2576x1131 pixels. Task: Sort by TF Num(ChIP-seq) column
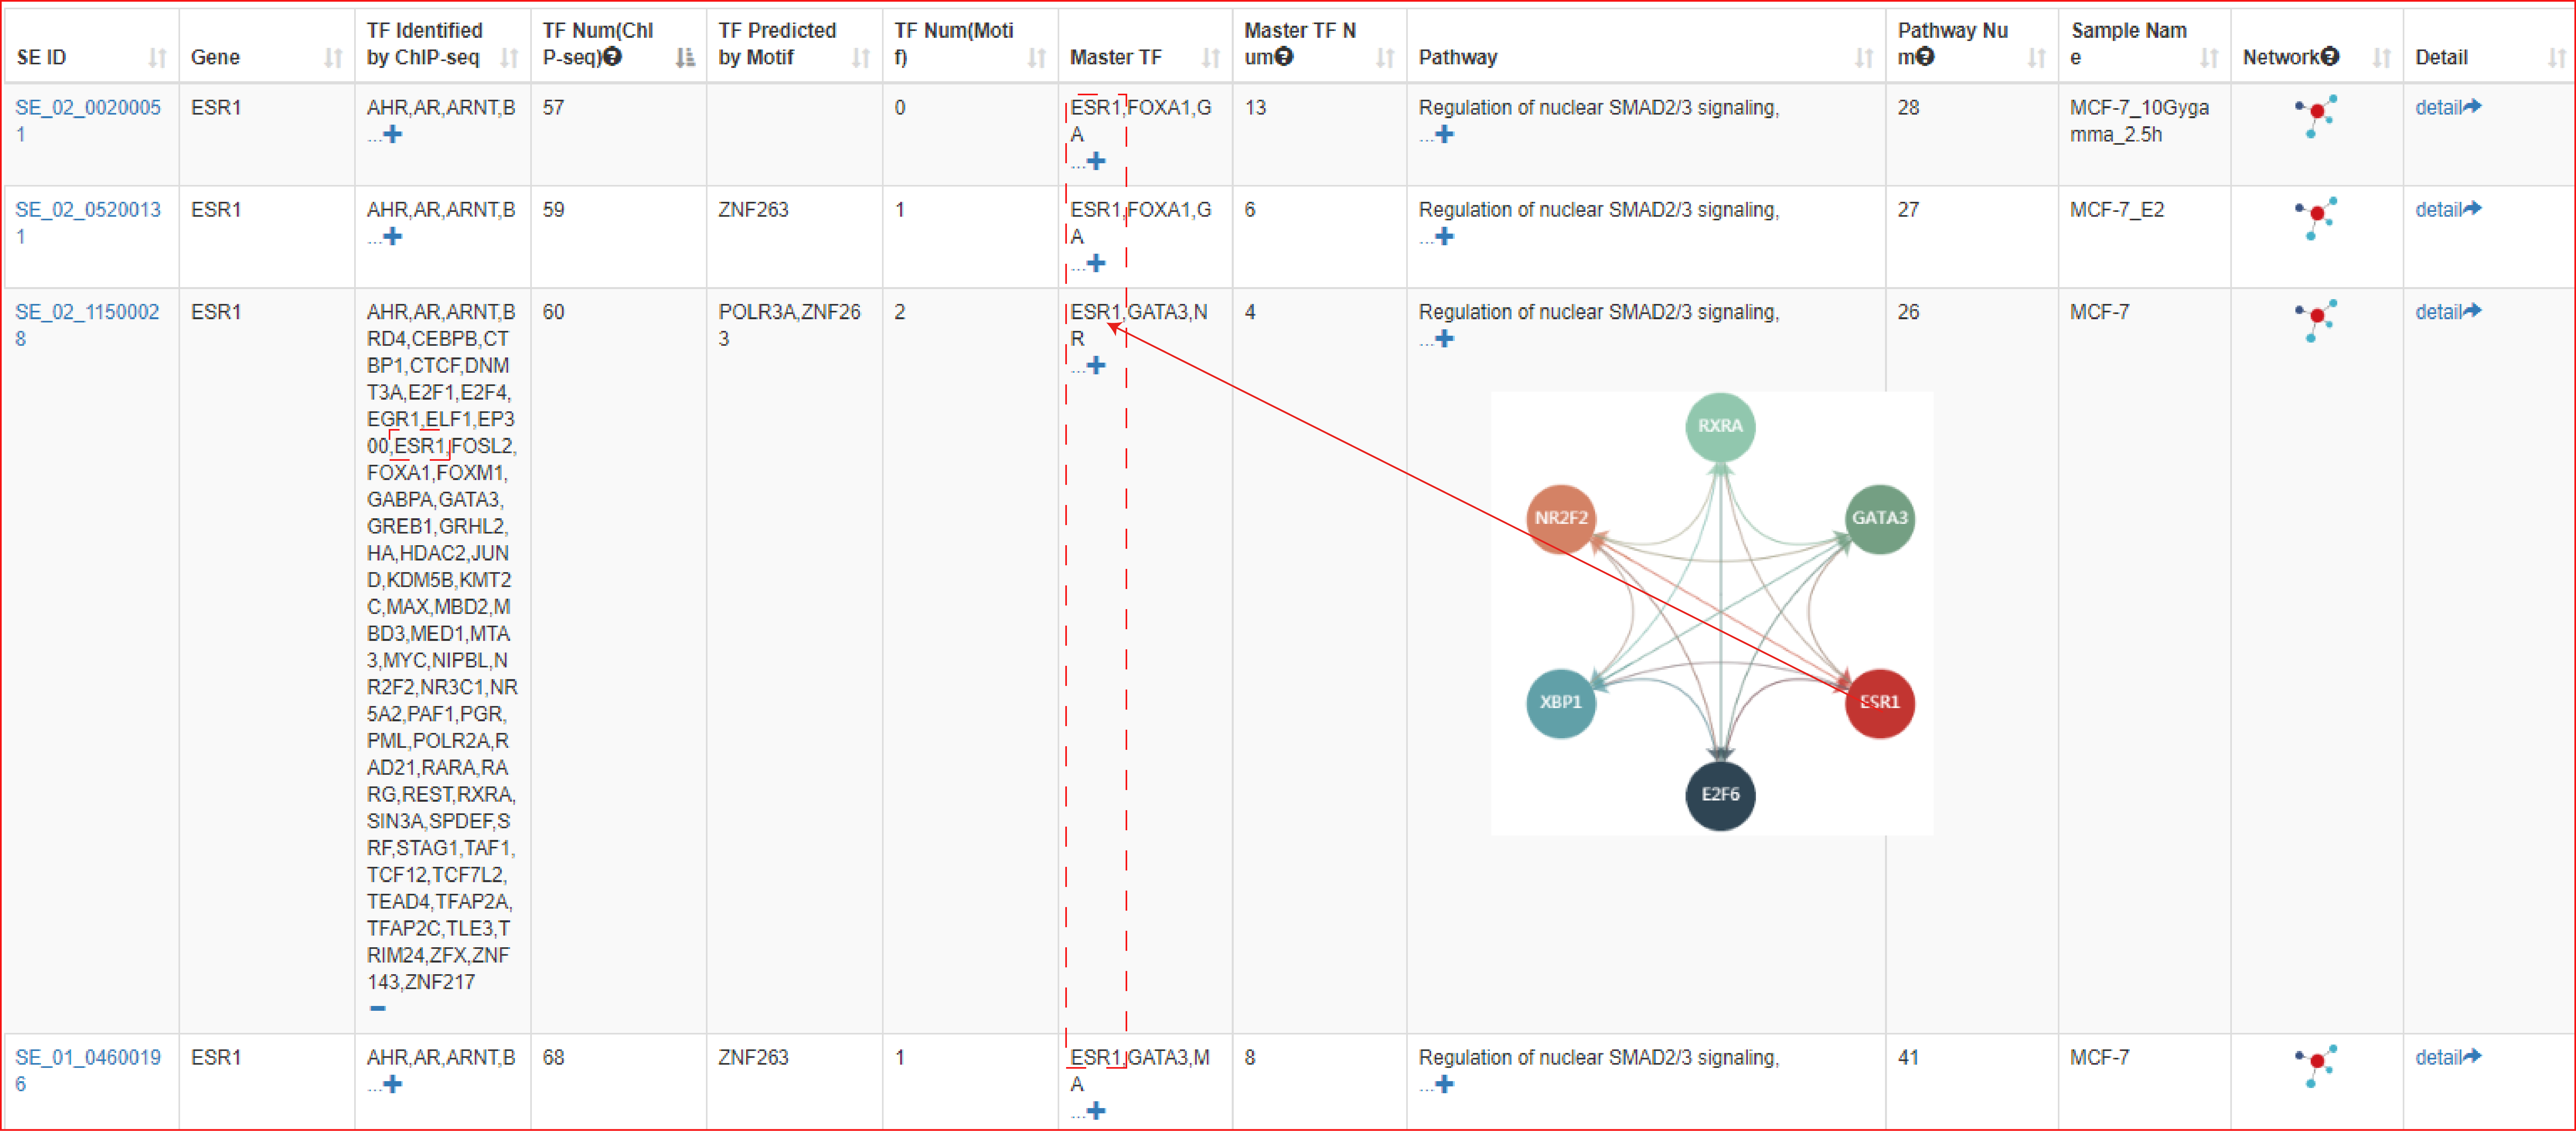(x=685, y=58)
